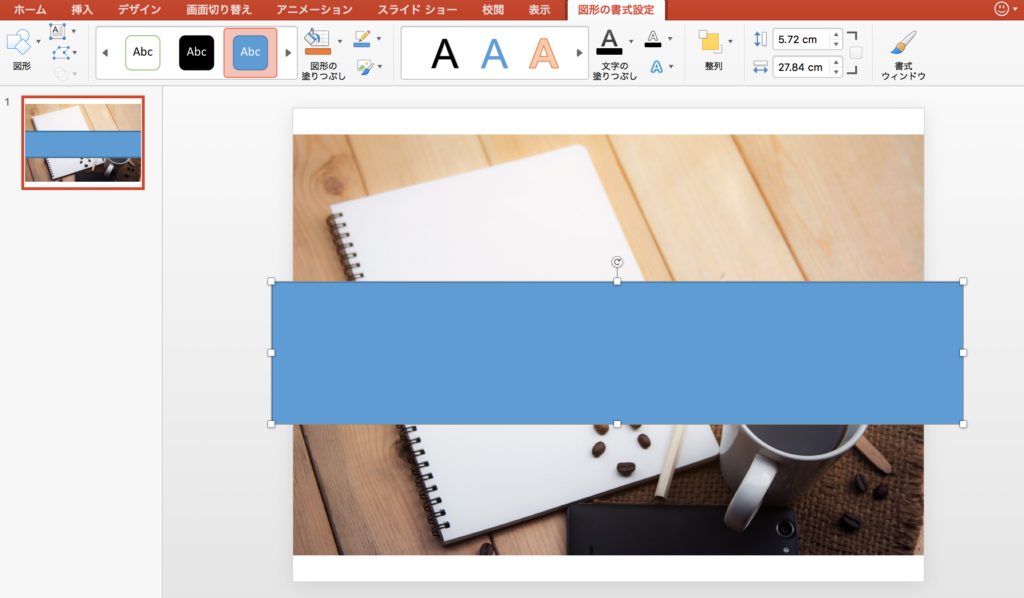Open the アニメーション tab

coord(314,9)
